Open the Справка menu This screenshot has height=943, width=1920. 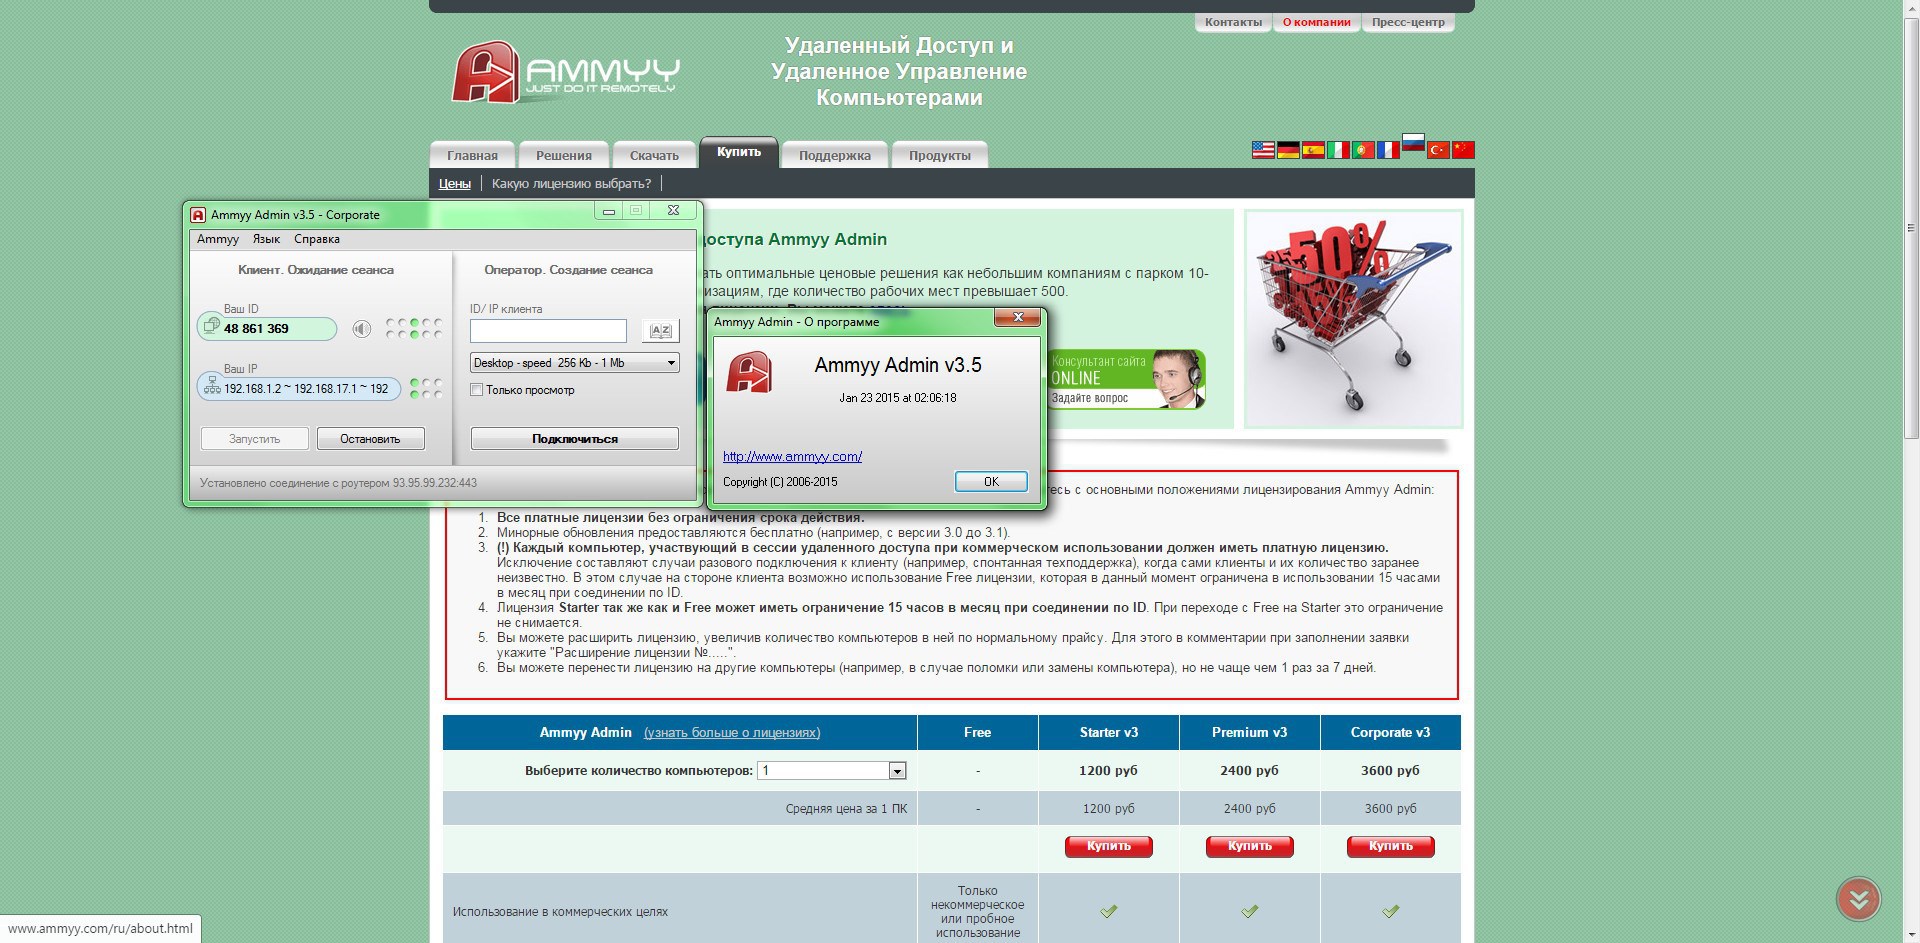(317, 239)
